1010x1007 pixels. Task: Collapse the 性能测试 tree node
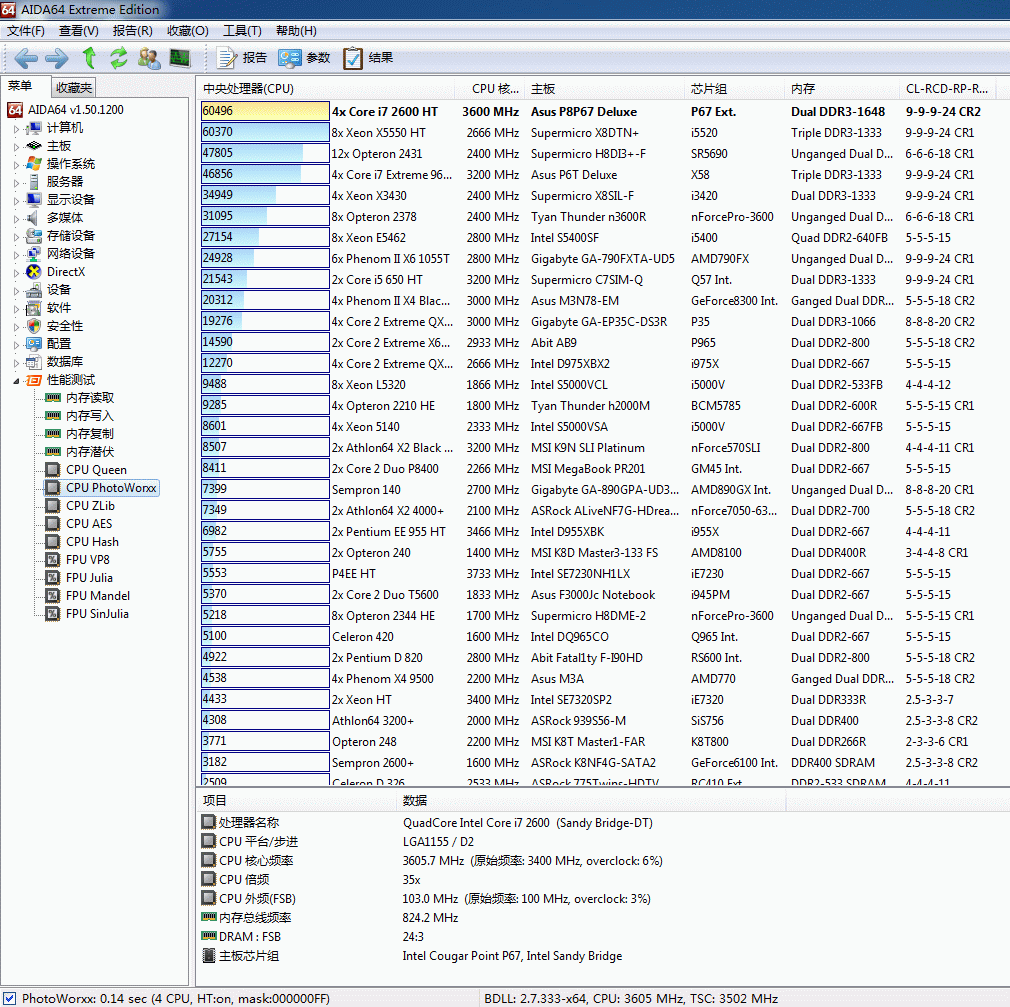16,381
